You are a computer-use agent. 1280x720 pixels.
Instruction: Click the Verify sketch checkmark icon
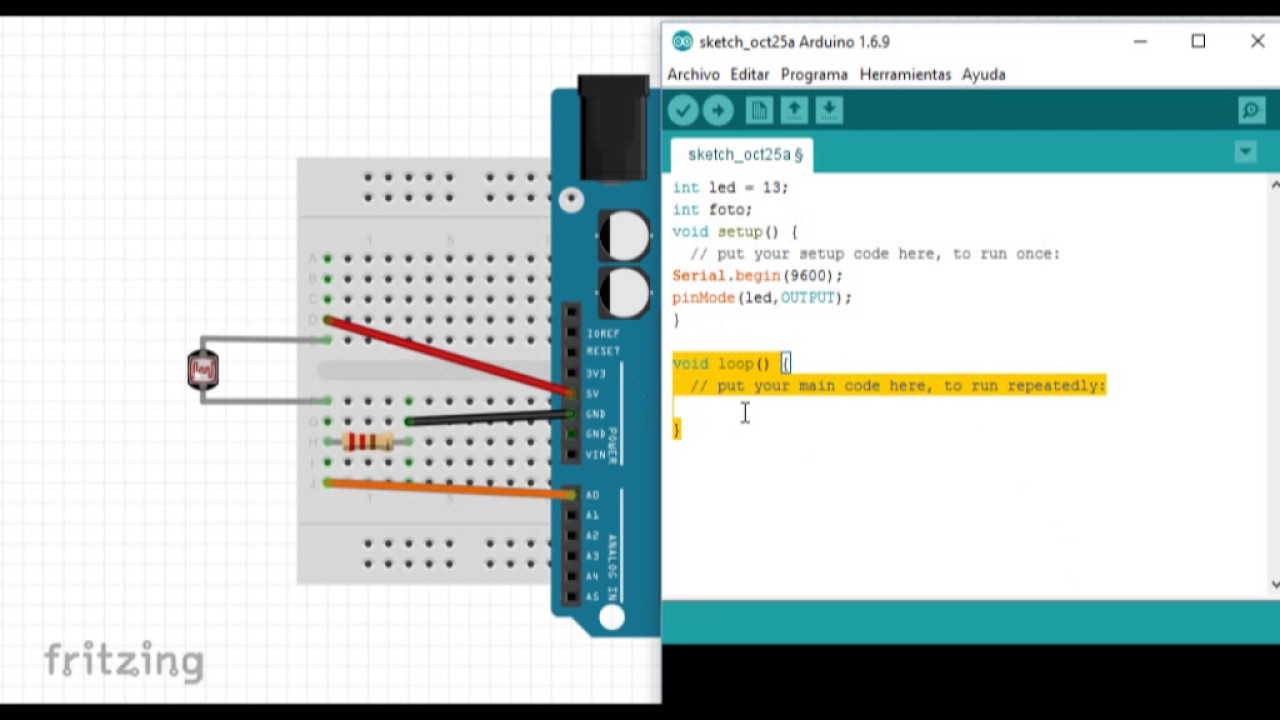683,110
